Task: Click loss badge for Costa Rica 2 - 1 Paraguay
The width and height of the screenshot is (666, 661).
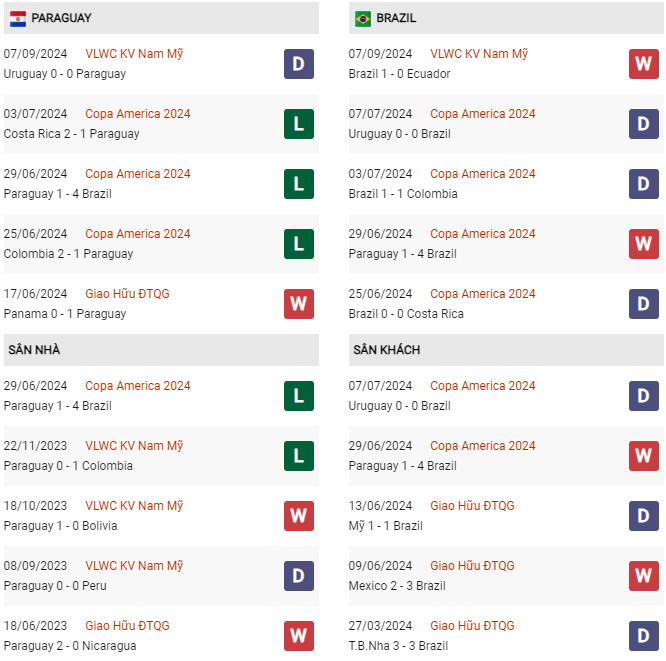Action: tap(298, 124)
